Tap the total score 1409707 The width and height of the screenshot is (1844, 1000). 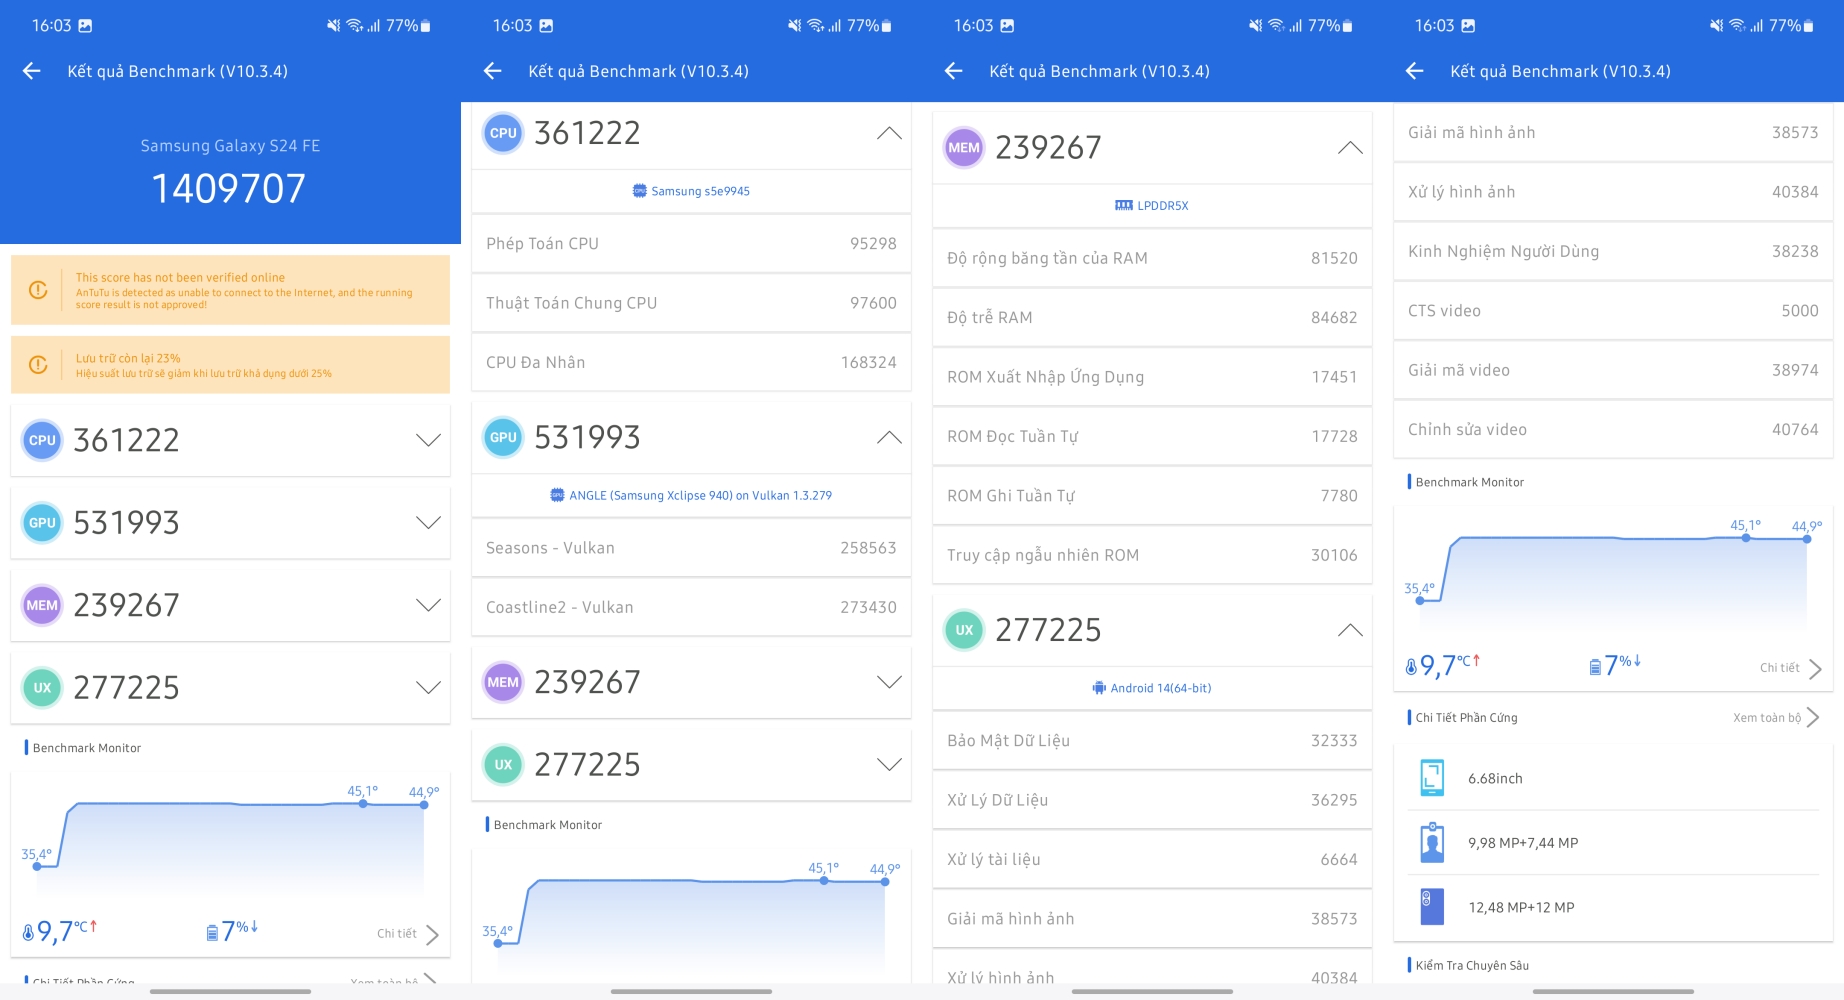pyautogui.click(x=229, y=189)
